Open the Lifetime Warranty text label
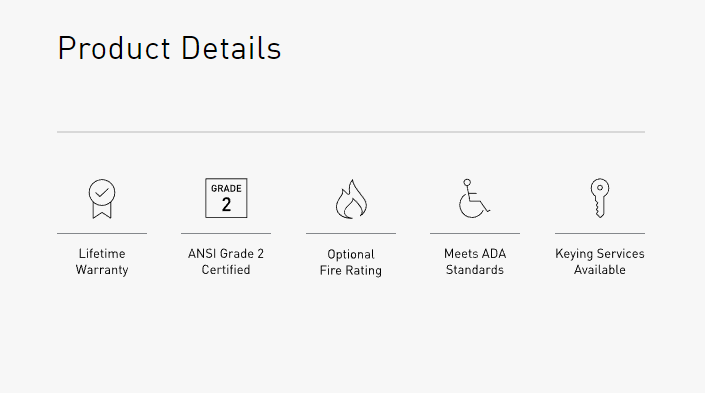Viewport: 705px width, 393px height. tap(102, 262)
